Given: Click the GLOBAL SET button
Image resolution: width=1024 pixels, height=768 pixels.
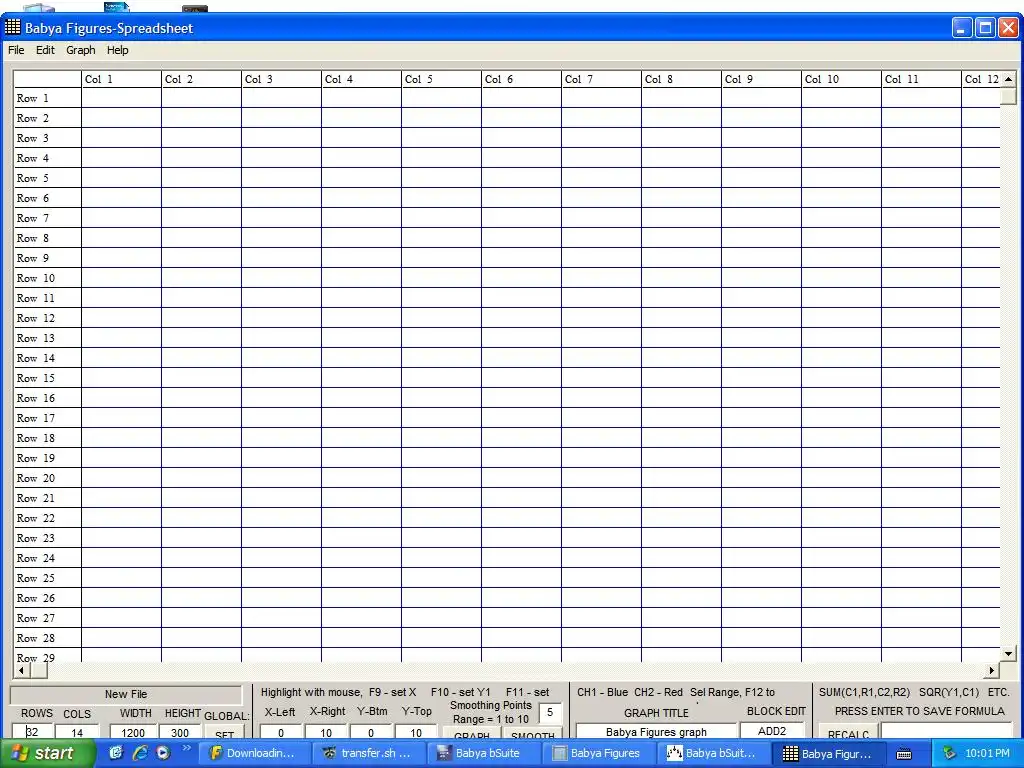Looking at the screenshot, I should point(225,733).
